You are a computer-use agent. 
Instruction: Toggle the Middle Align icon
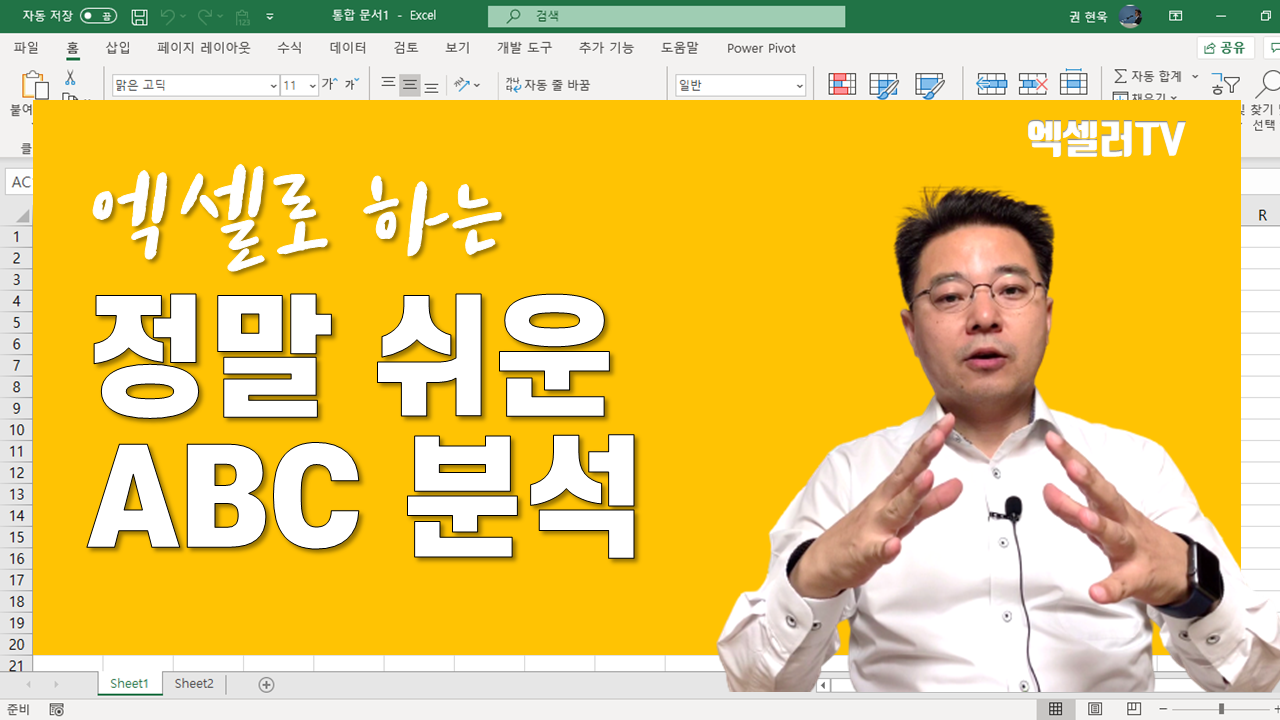click(410, 85)
